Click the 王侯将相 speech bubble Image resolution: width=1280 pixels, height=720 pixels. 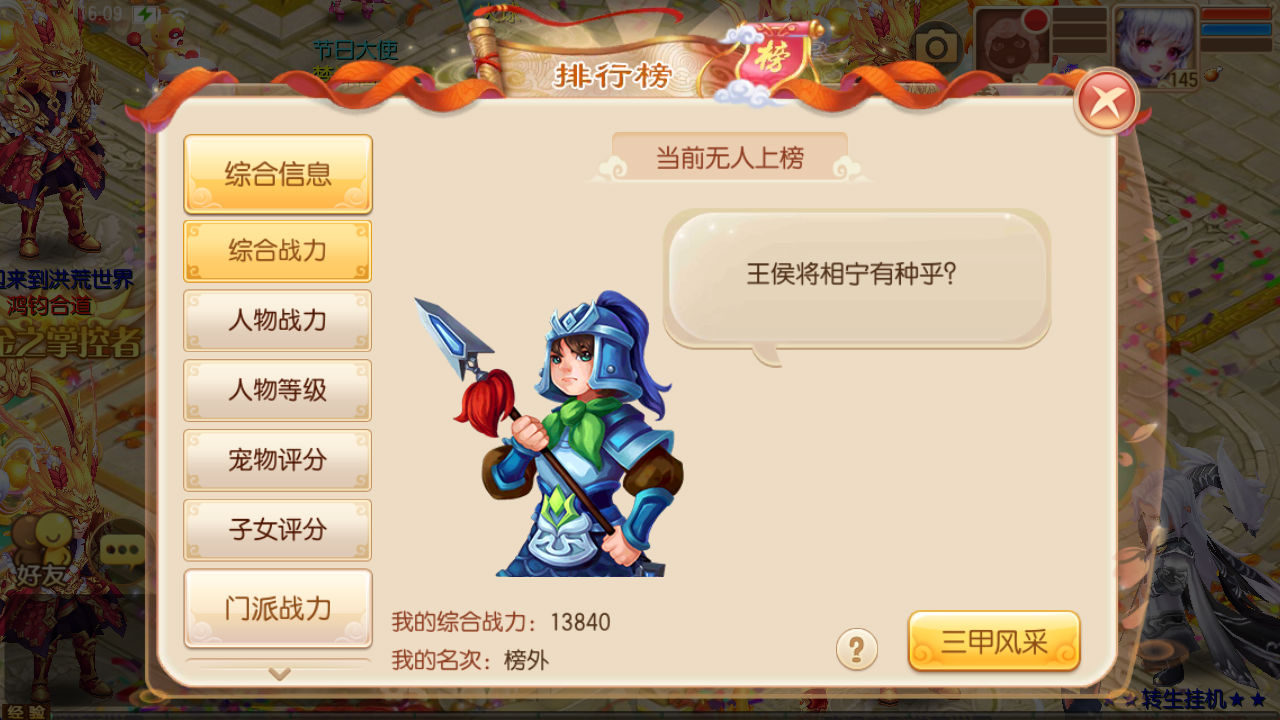[x=856, y=280]
